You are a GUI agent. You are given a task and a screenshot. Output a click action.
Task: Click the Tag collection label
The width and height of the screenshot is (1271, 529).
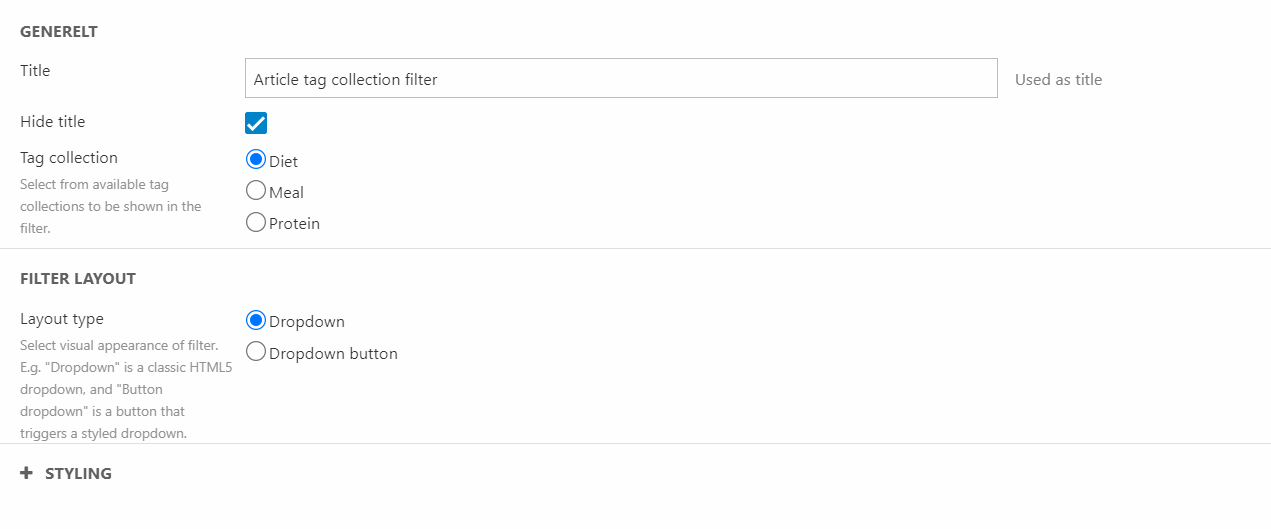tap(69, 158)
